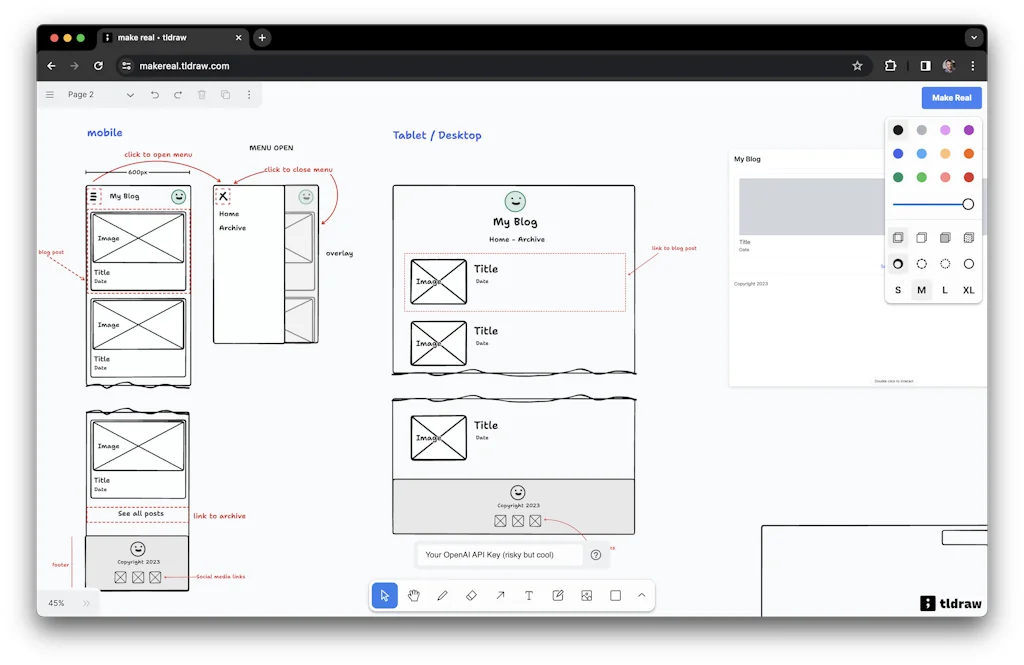
Task: Pick the green color swatch
Action: coord(898,177)
